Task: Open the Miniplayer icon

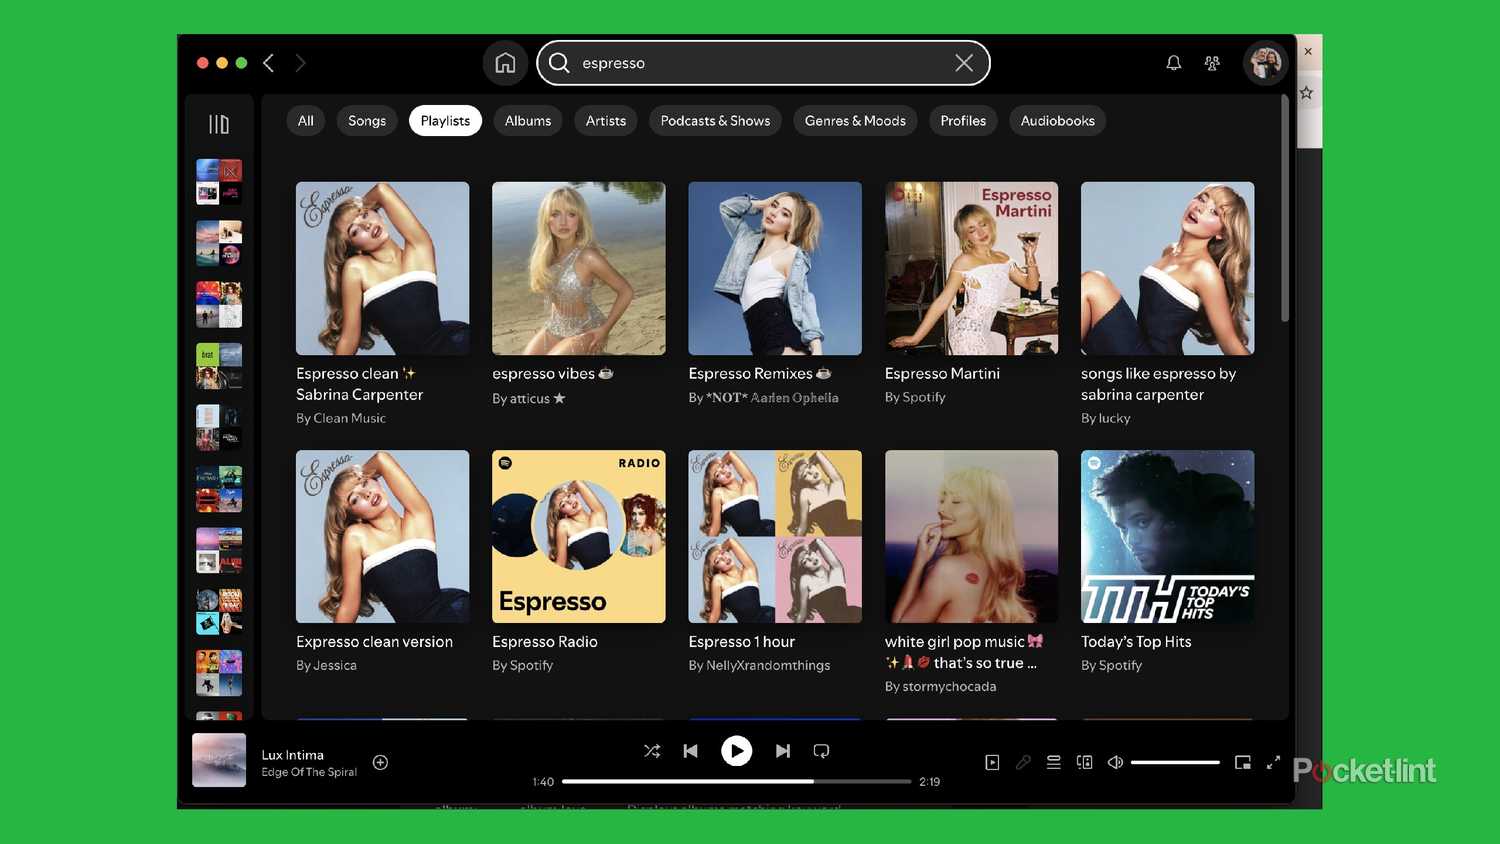Action: (1242, 762)
